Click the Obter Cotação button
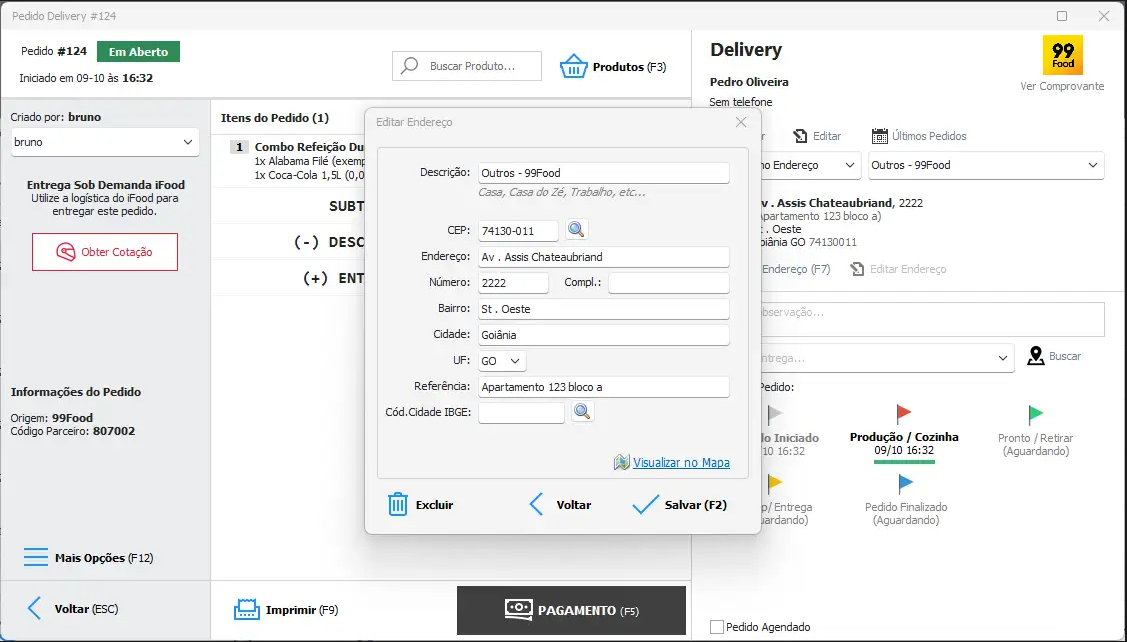The width and height of the screenshot is (1127, 642). (105, 252)
